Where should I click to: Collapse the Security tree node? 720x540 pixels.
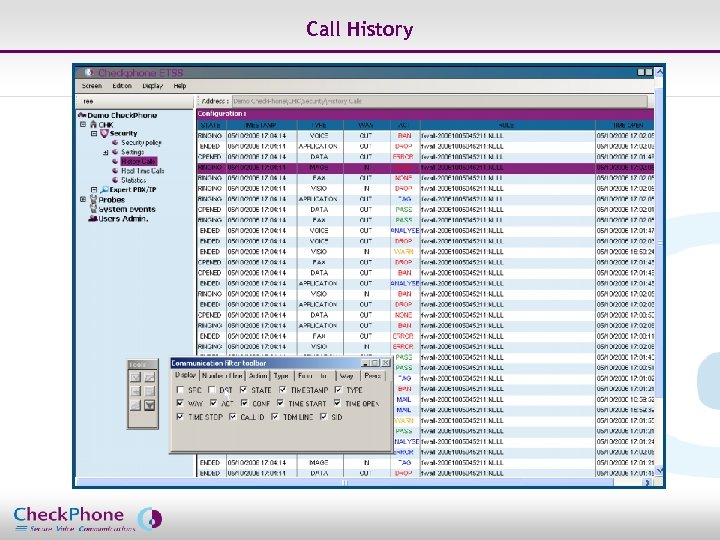click(94, 134)
